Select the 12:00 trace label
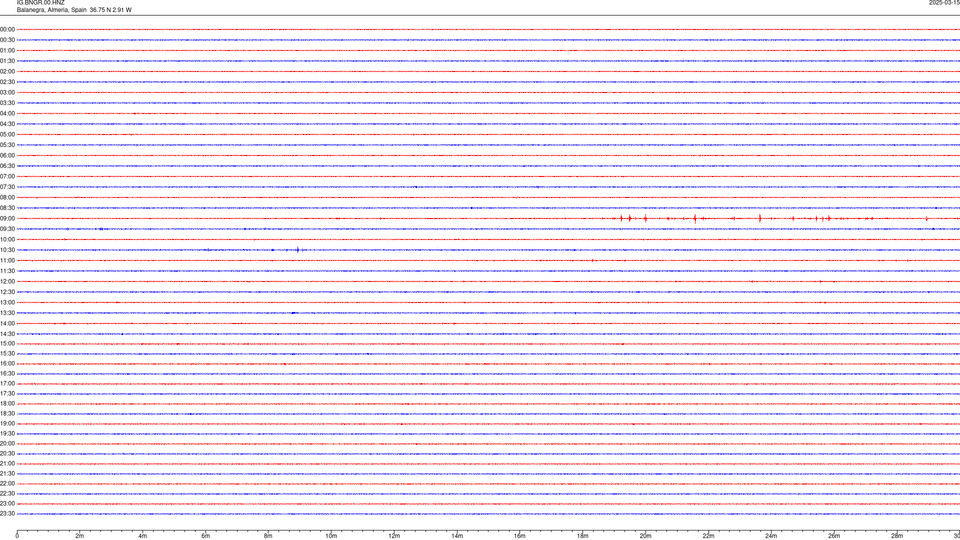Image resolution: width=960 pixels, height=540 pixels. click(x=7, y=282)
